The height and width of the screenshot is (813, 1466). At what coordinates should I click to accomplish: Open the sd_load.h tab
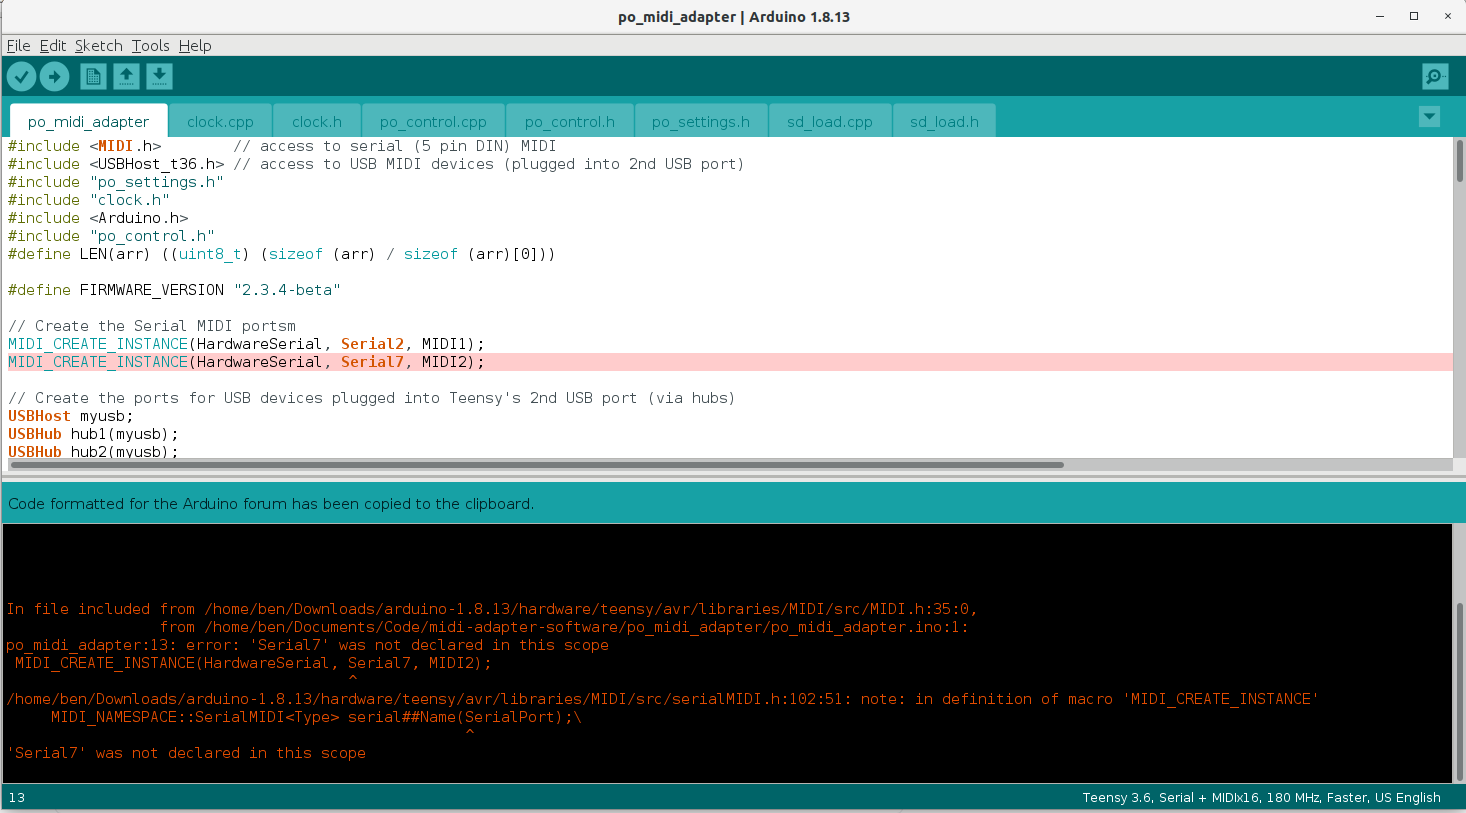coord(943,121)
